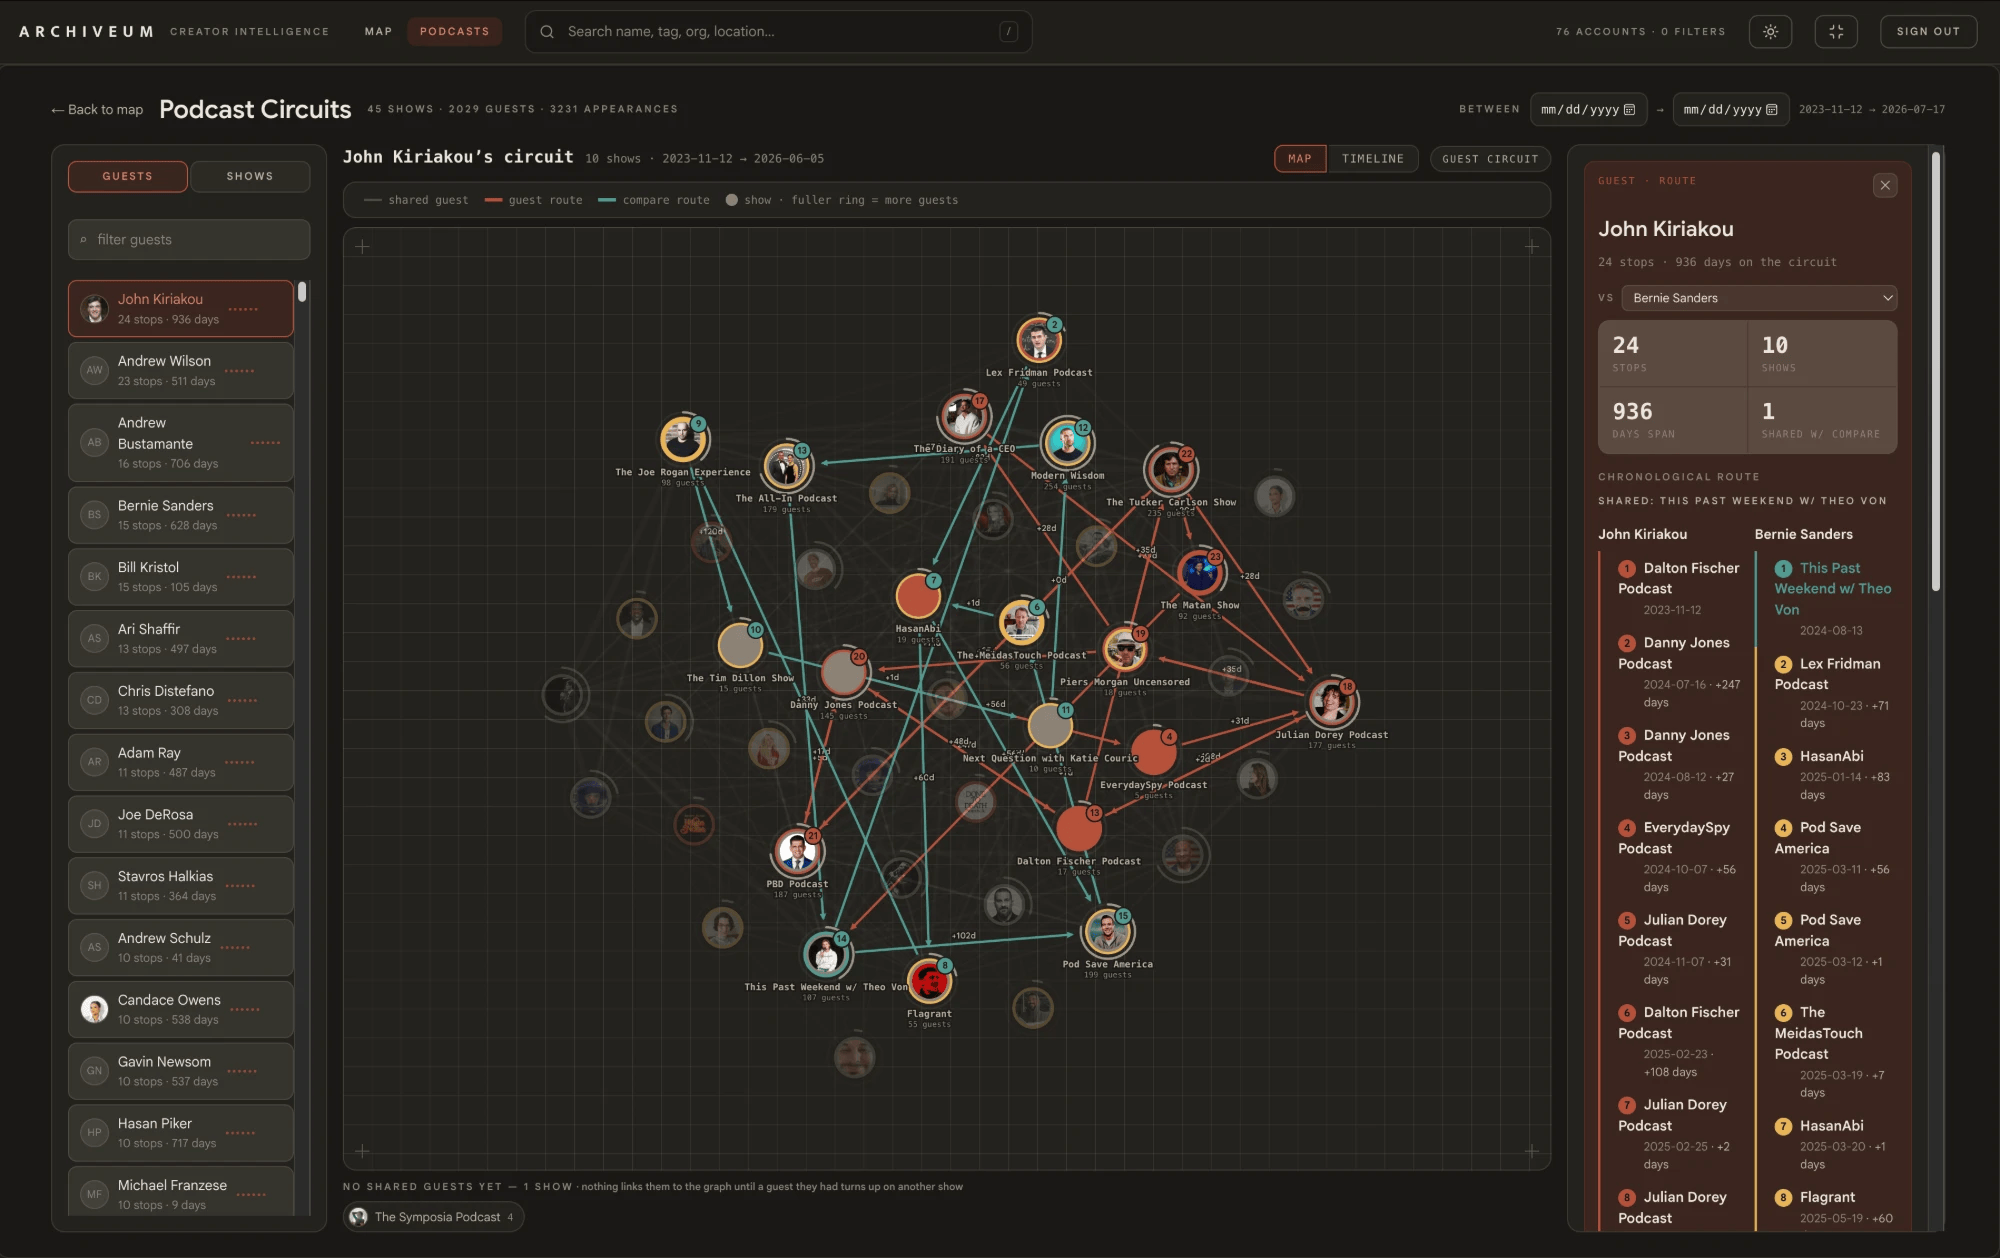Select the Julian Dorey Podcast node
The width and height of the screenshot is (2000, 1258).
click(1331, 703)
